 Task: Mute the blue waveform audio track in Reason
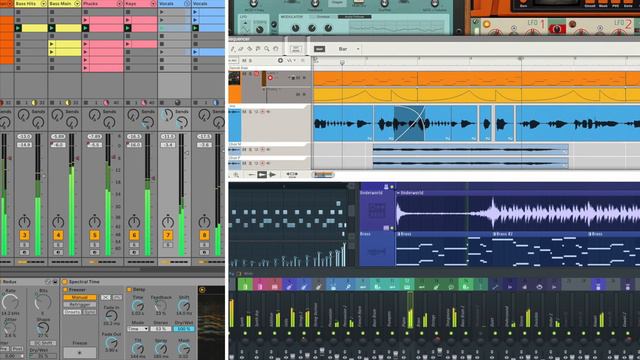(x=244, y=111)
